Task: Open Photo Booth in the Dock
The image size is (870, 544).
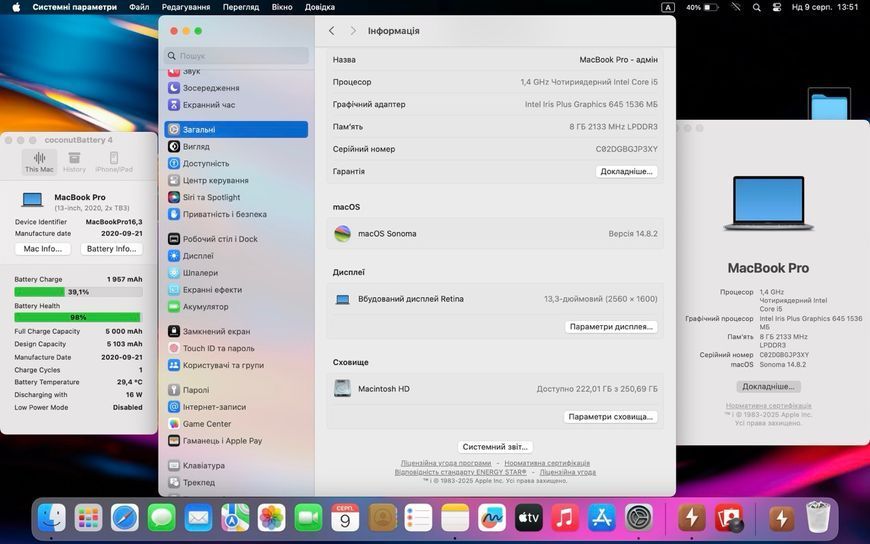Action: tap(729, 517)
